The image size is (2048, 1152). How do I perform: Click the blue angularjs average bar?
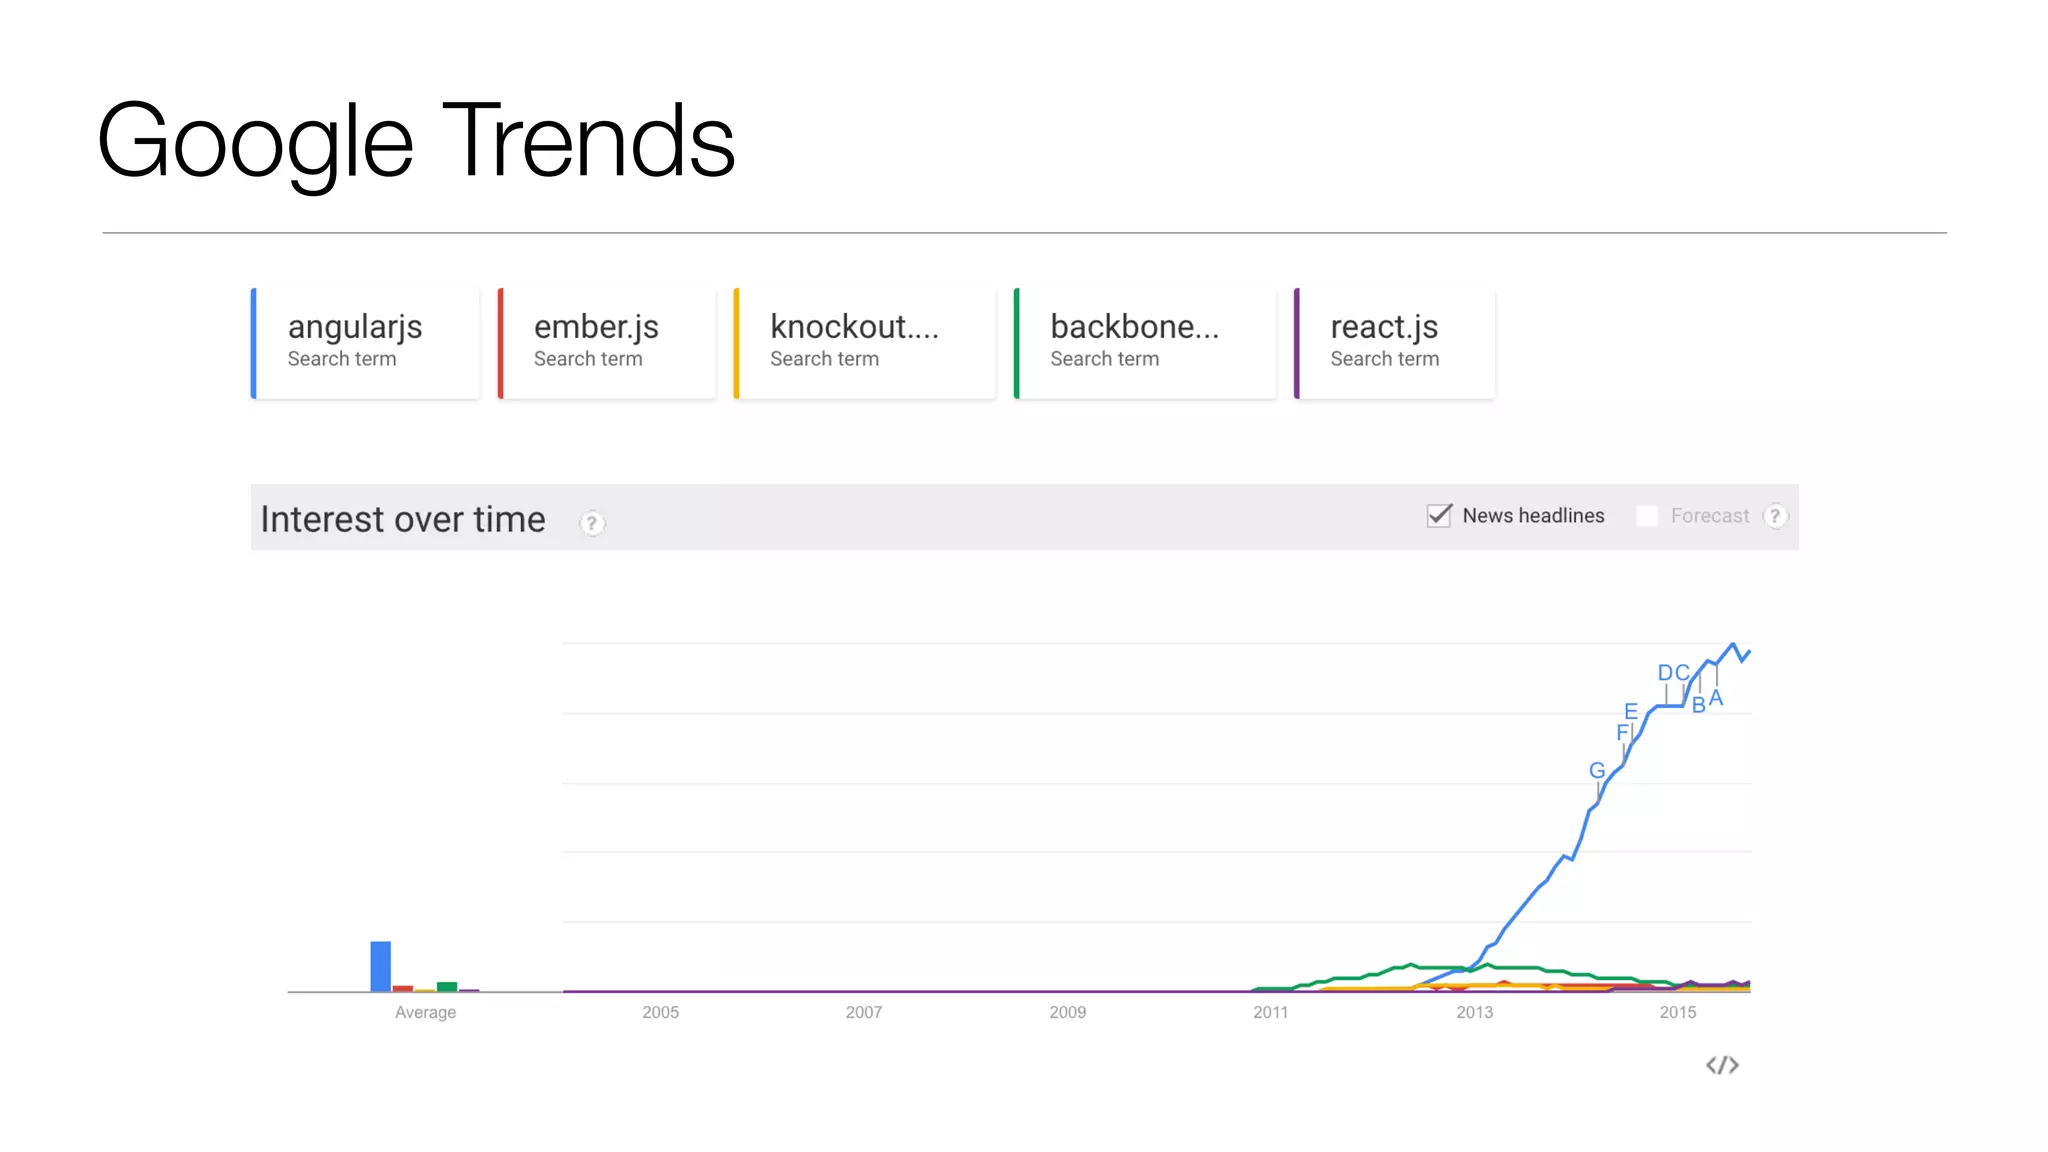coord(380,966)
